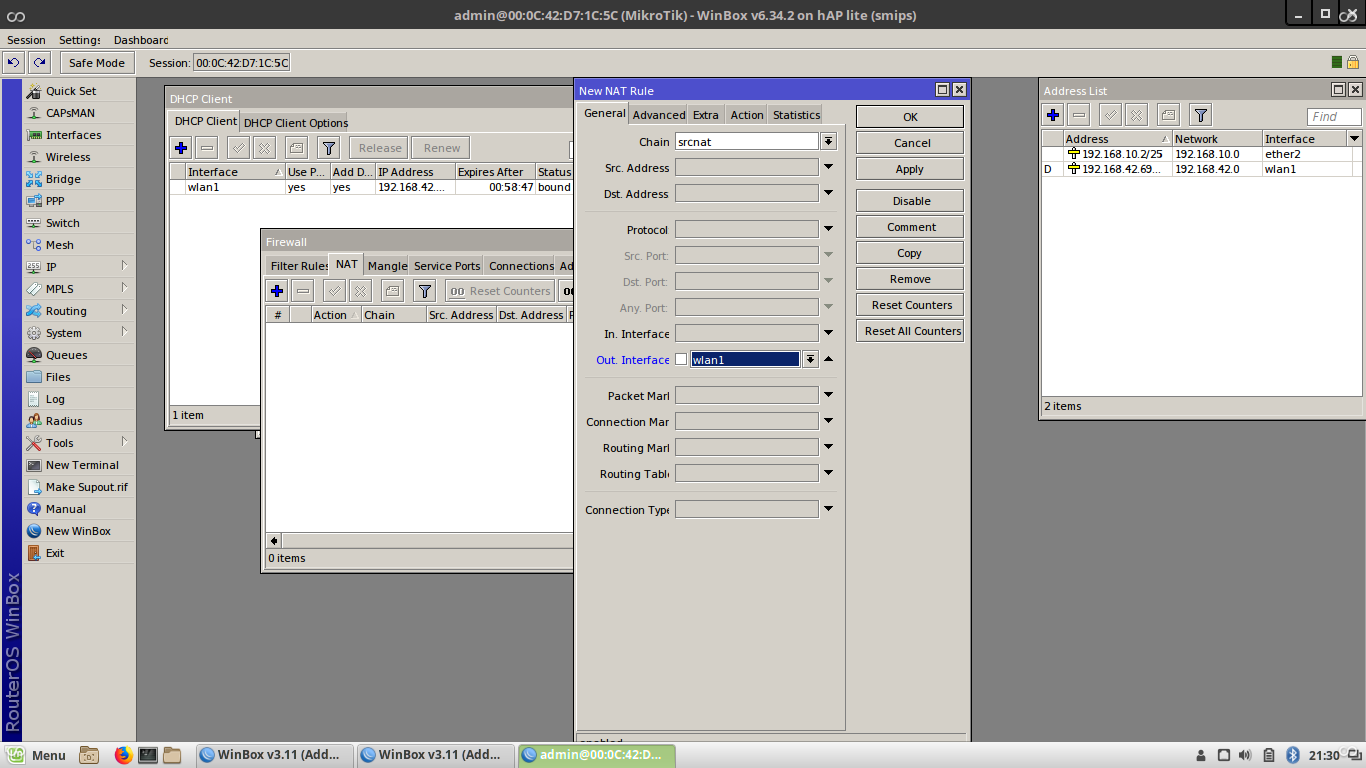The width and height of the screenshot is (1366, 768).
Task: Click Apply in New NAT Rule
Action: [x=910, y=169]
